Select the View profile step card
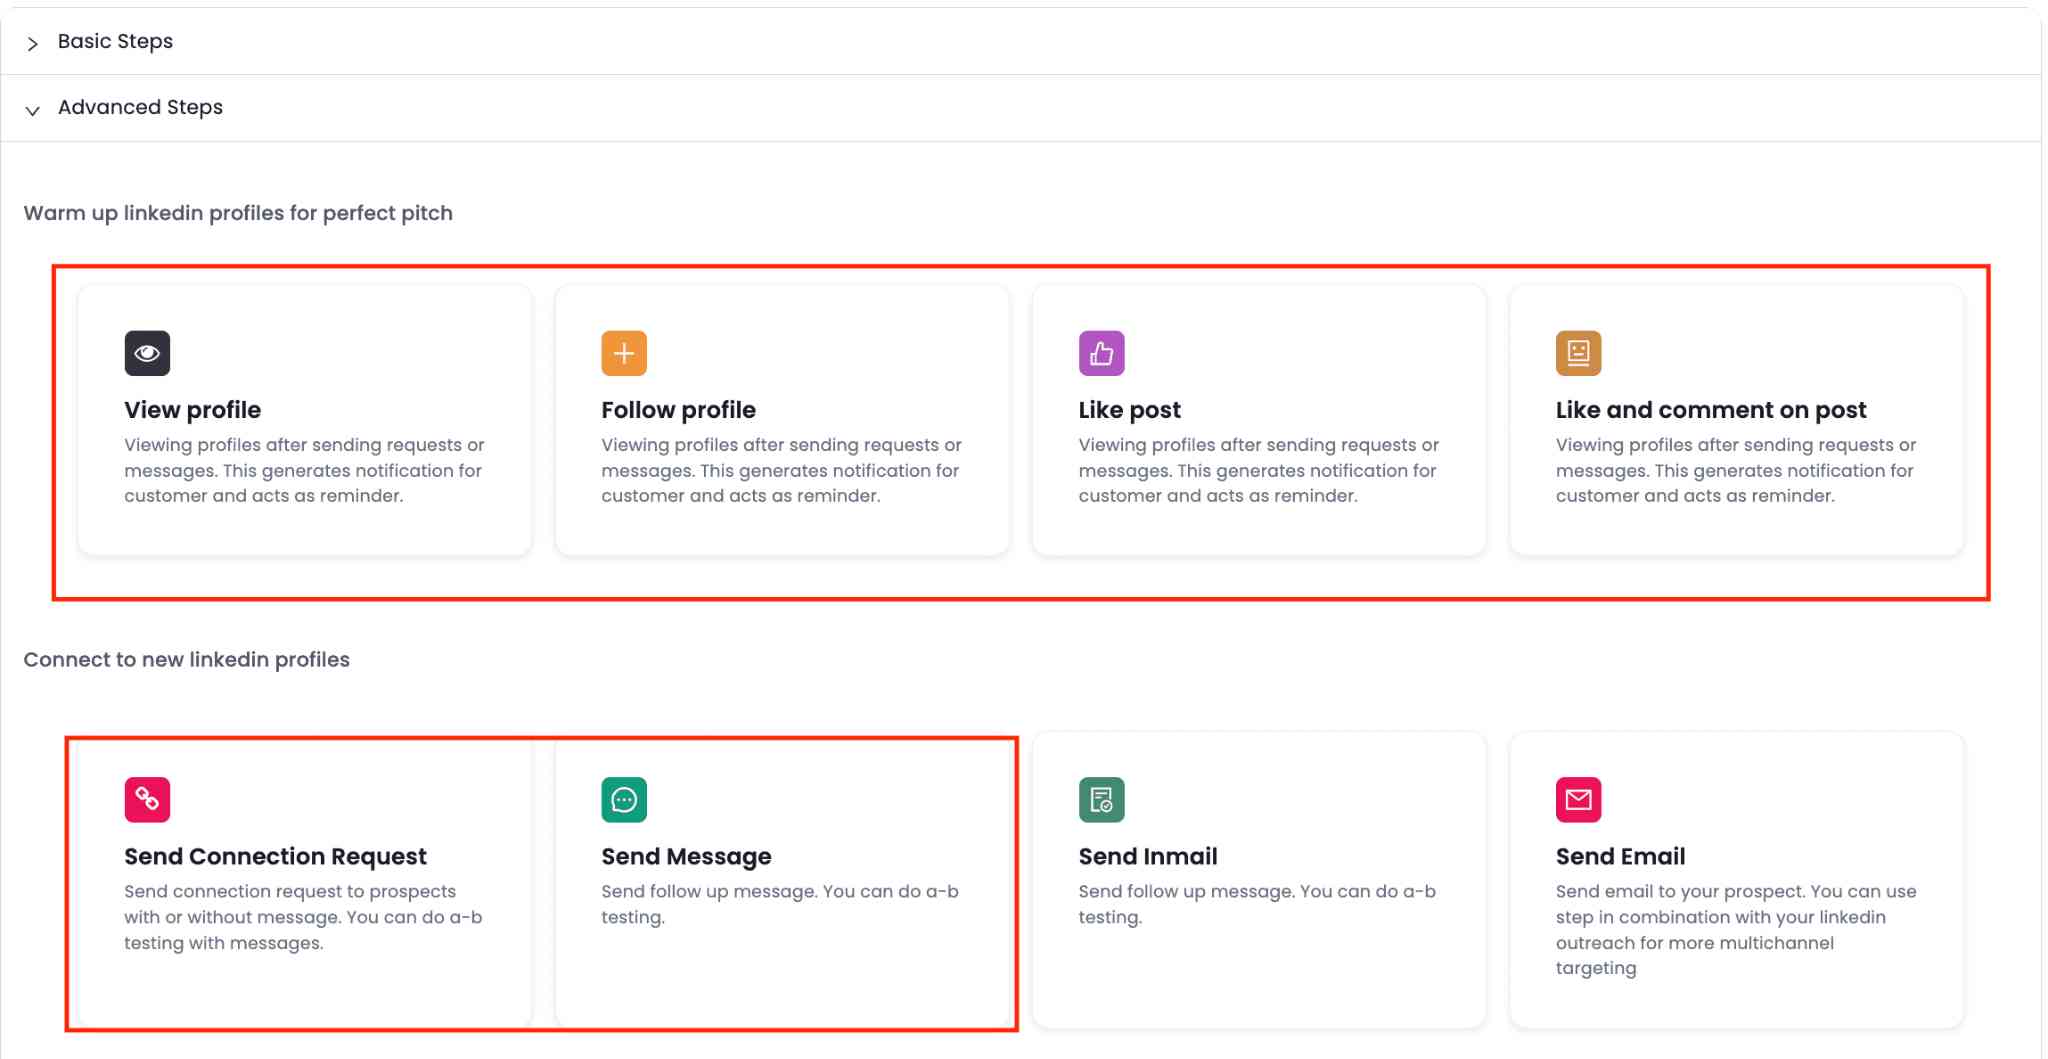Viewport: 2048px width, 1059px height. [306, 420]
